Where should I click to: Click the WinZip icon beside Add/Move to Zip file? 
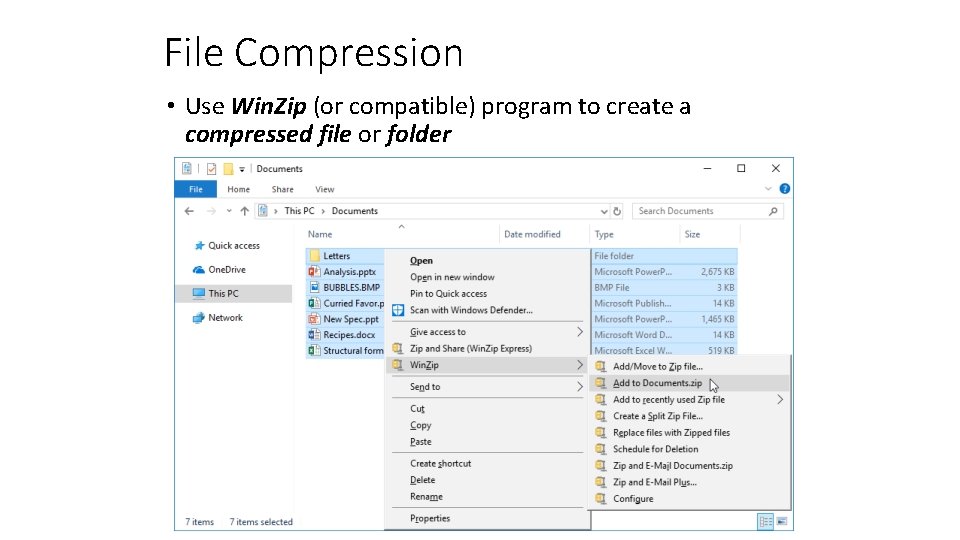tap(601, 366)
